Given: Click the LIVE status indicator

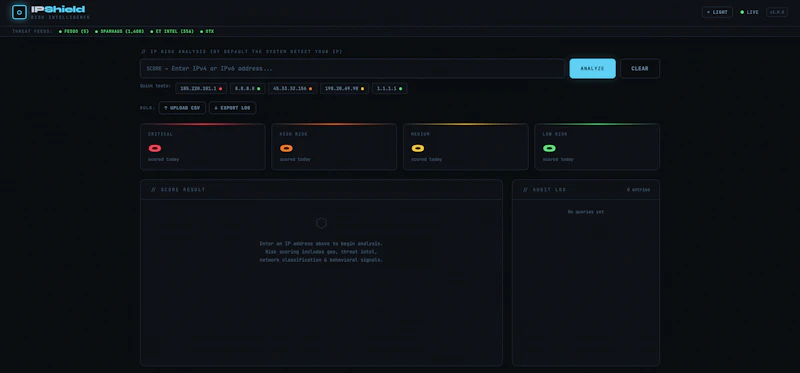Looking at the screenshot, I should tap(749, 12).
